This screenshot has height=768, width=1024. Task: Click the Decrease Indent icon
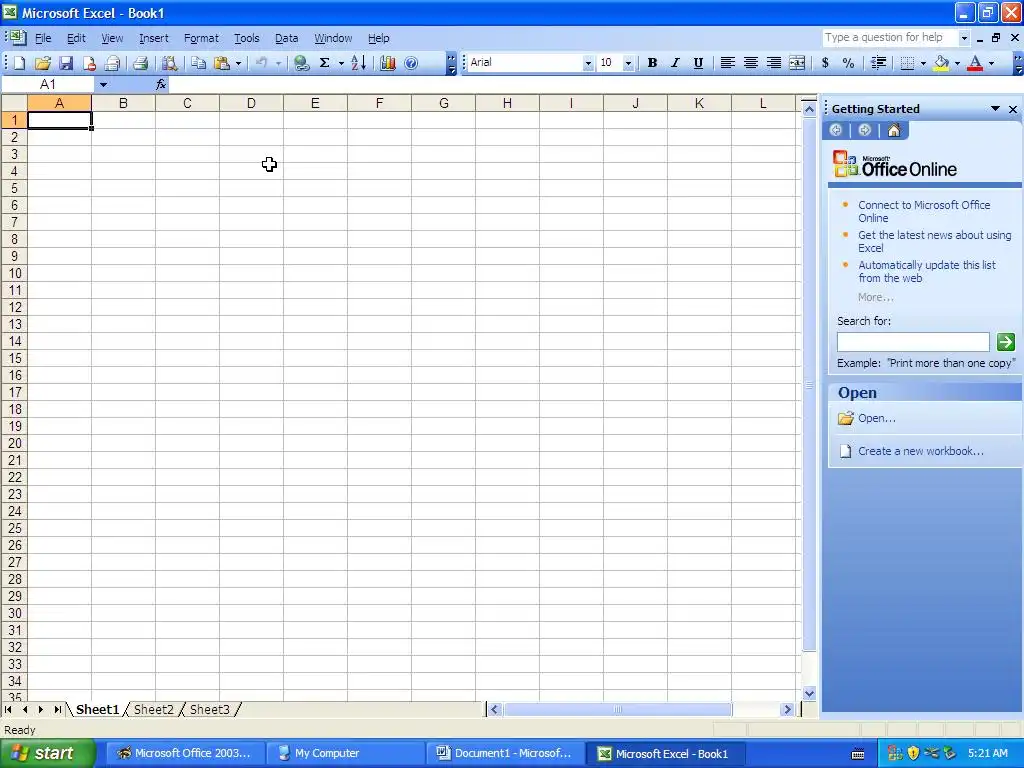[878, 63]
